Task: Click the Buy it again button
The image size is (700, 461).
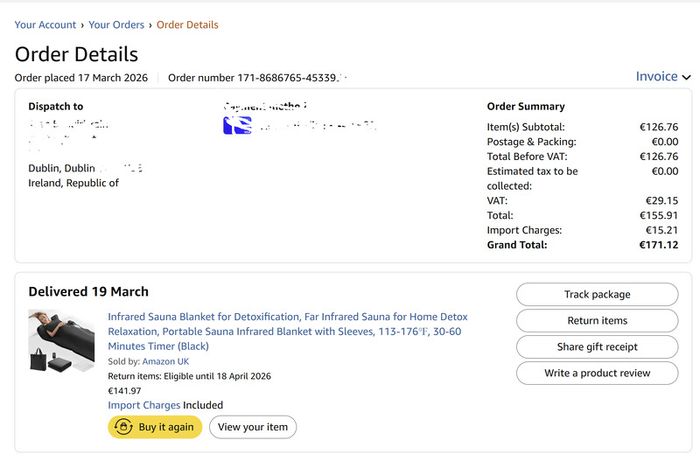Action: (x=155, y=427)
